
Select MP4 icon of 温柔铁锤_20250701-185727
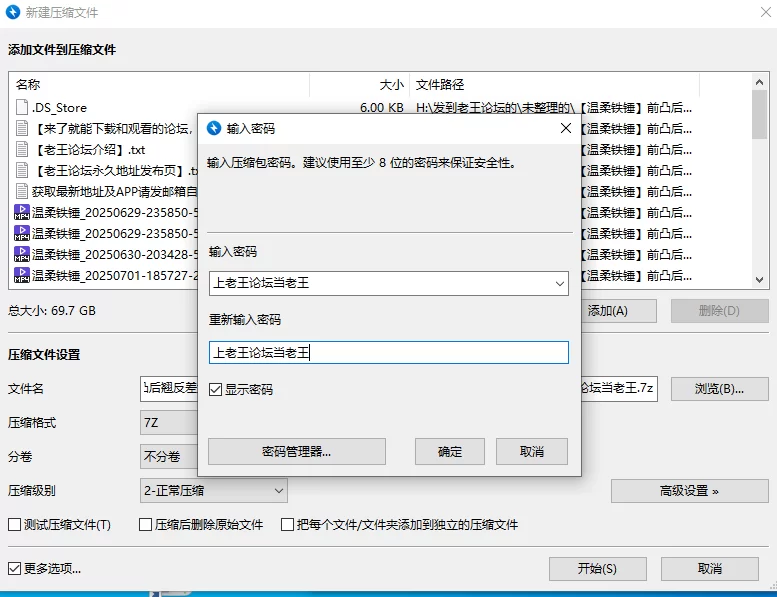click(22, 275)
